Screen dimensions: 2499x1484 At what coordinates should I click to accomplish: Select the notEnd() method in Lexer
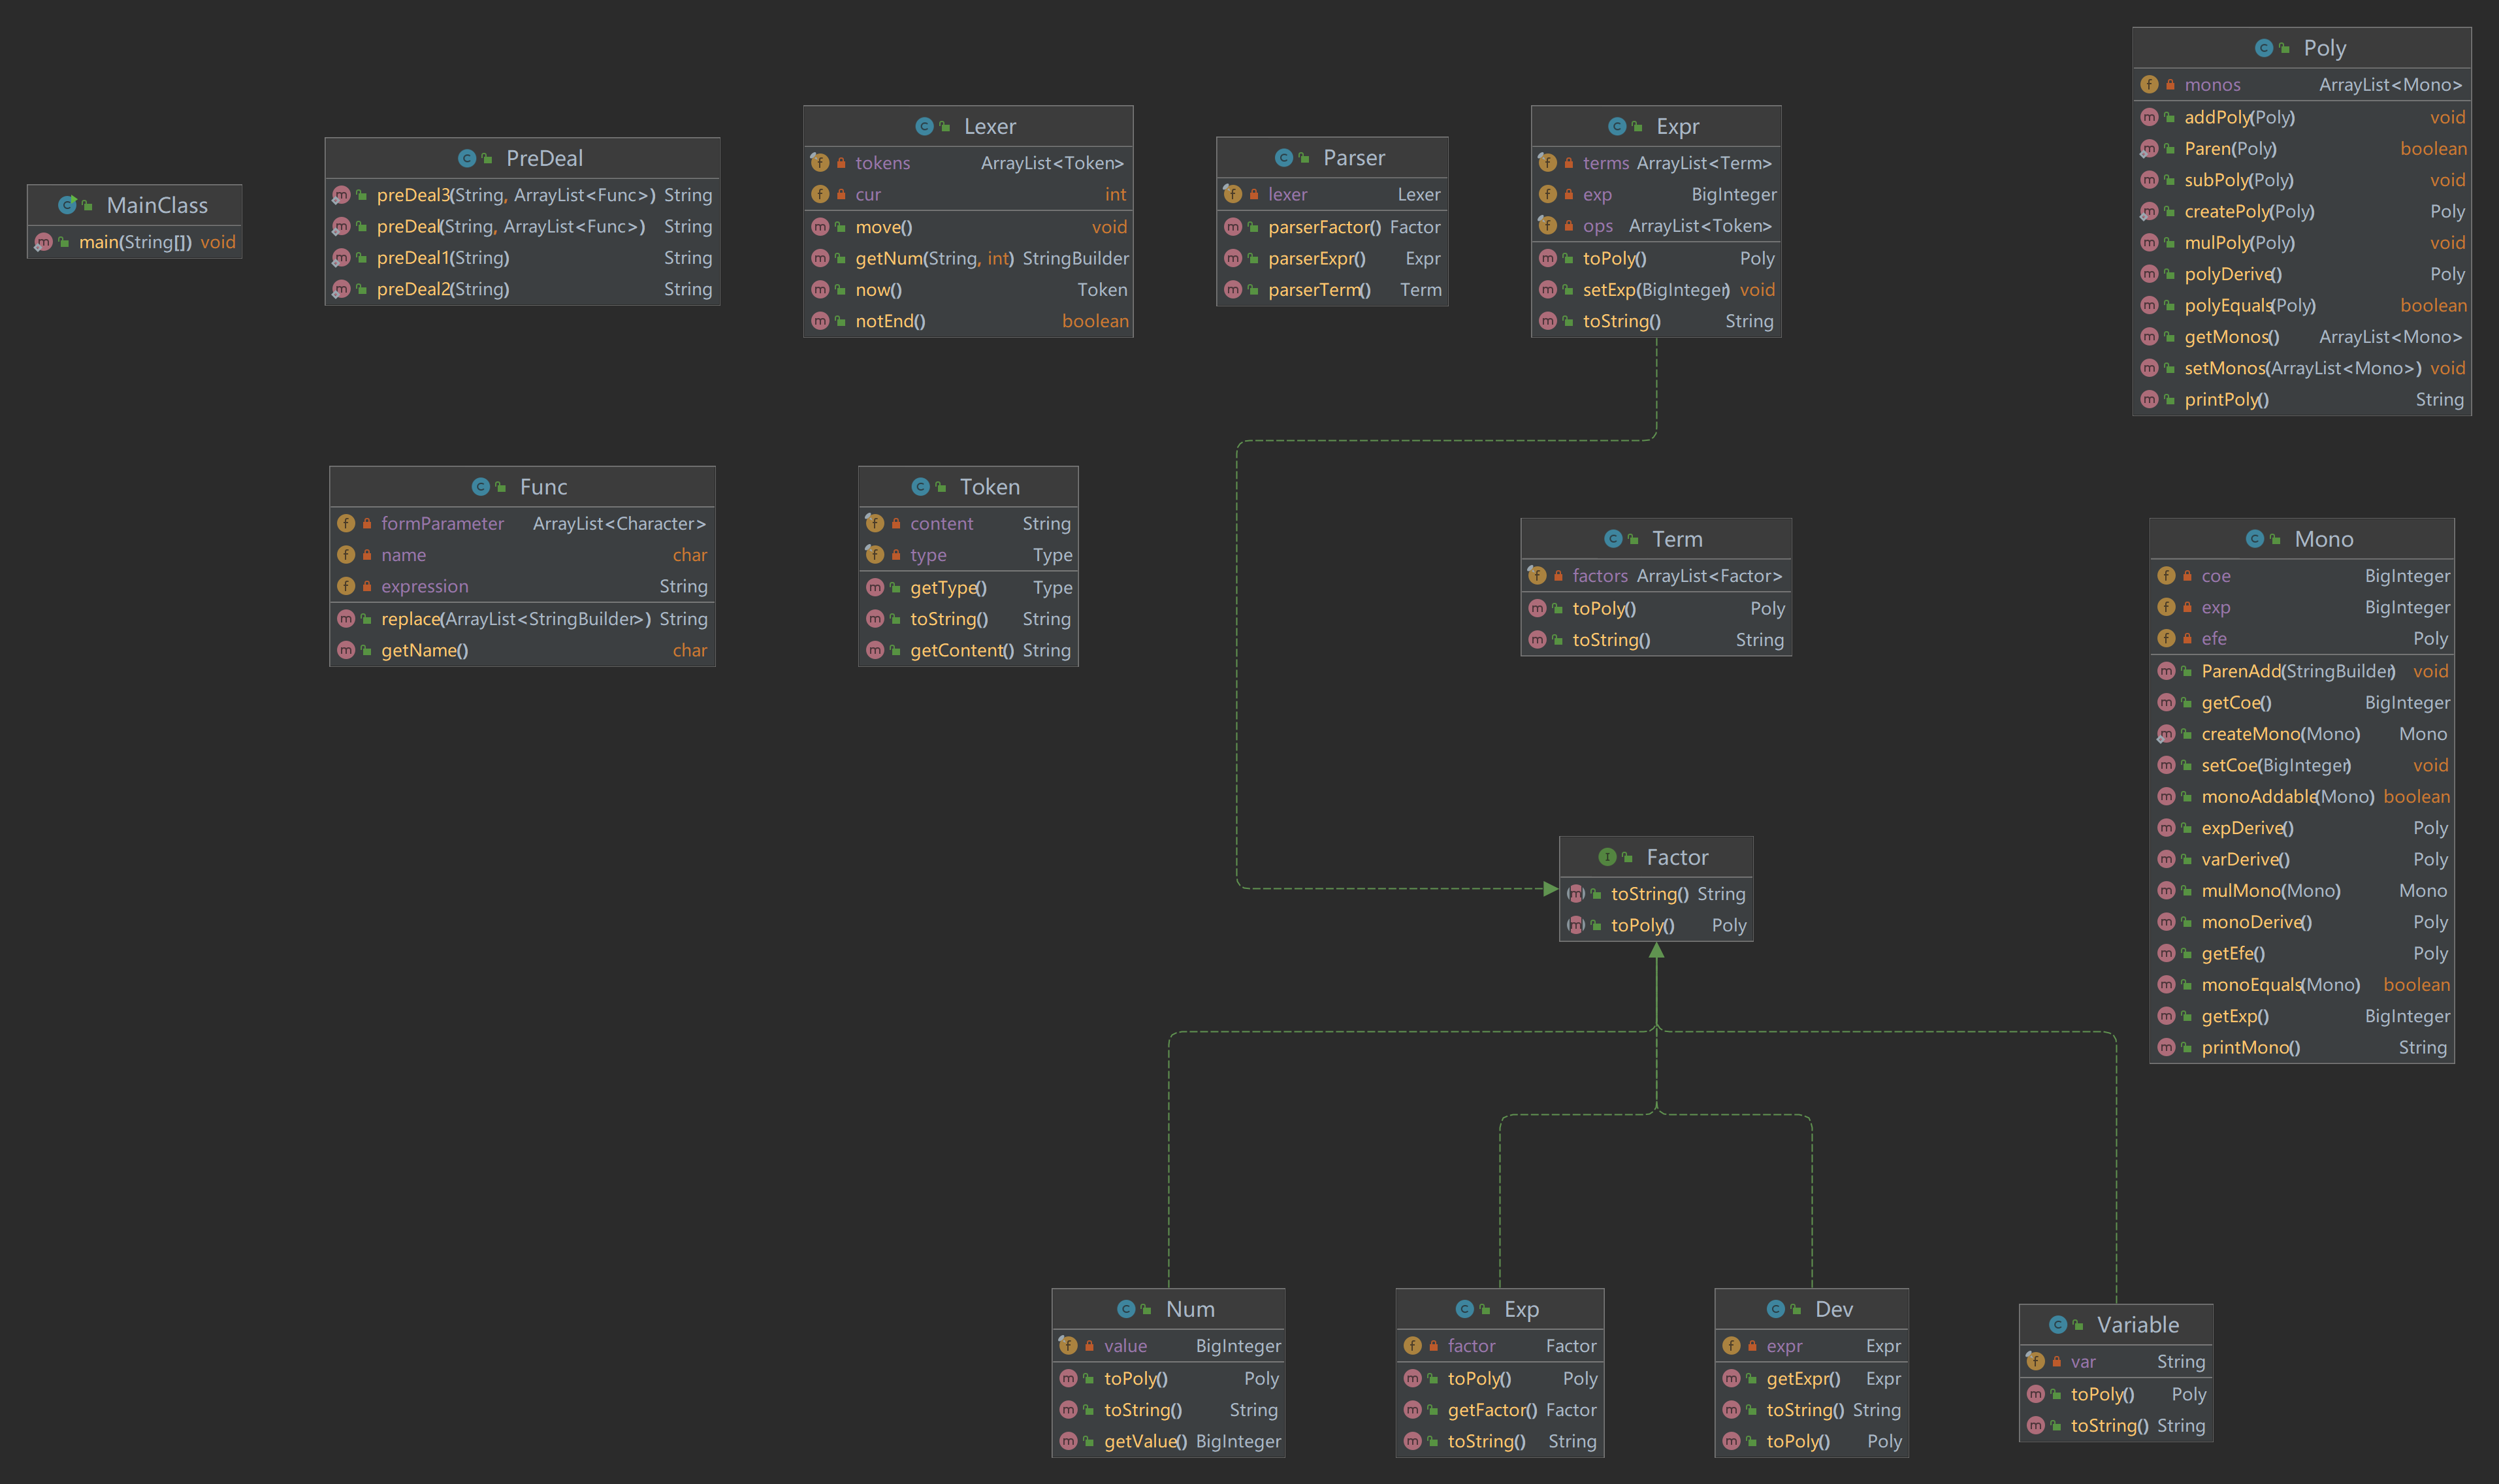click(968, 321)
